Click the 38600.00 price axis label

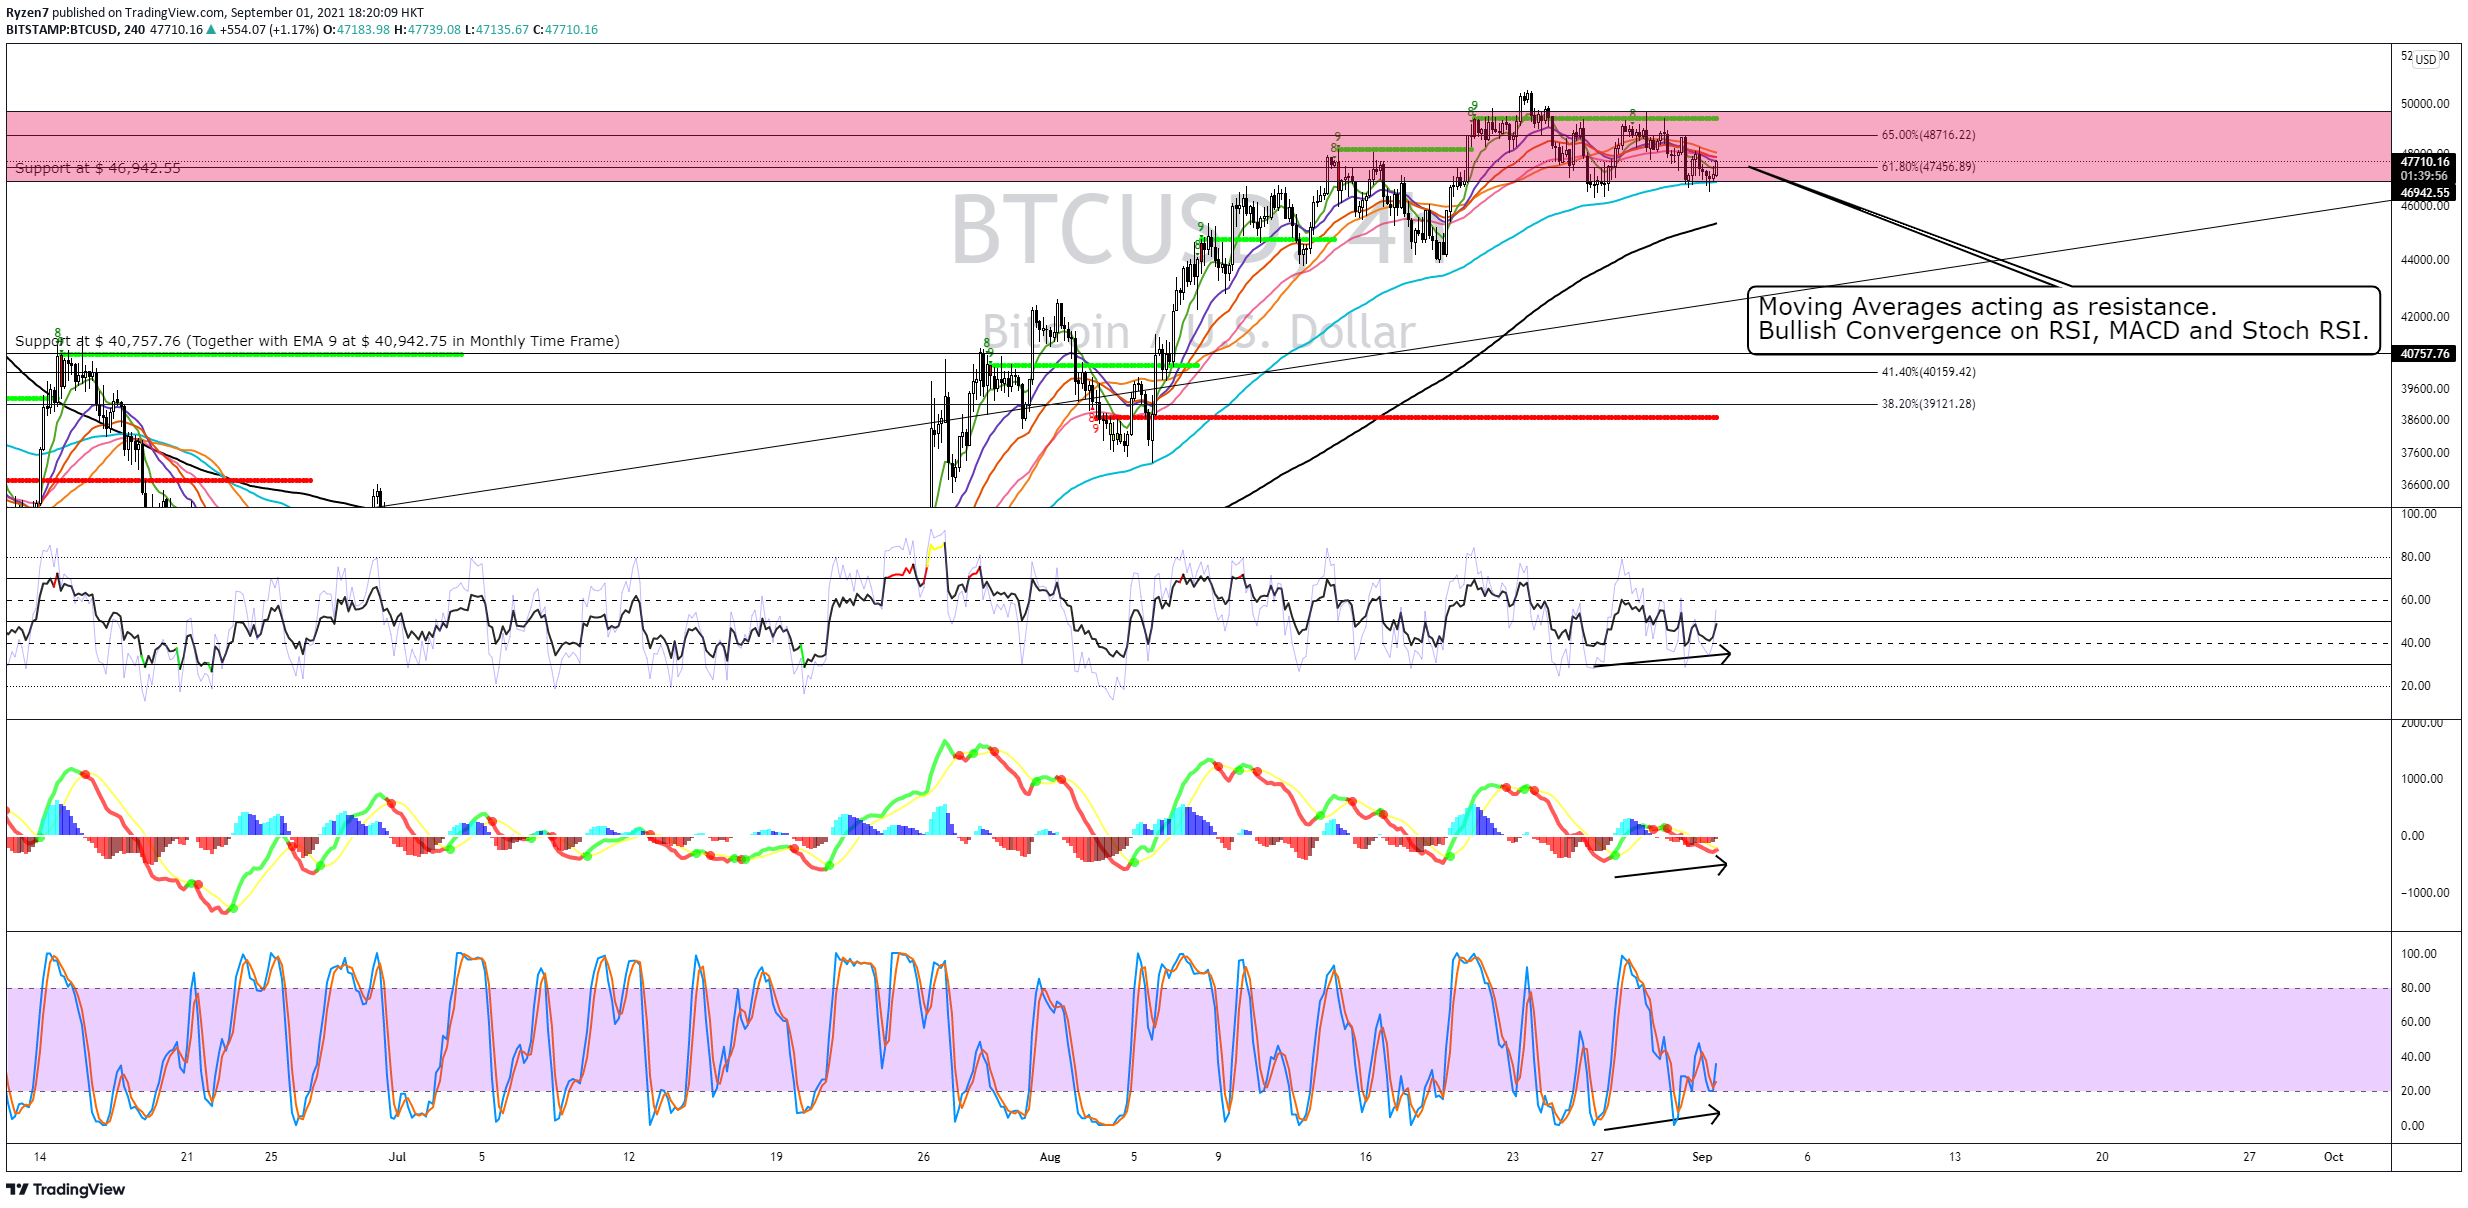(2425, 420)
